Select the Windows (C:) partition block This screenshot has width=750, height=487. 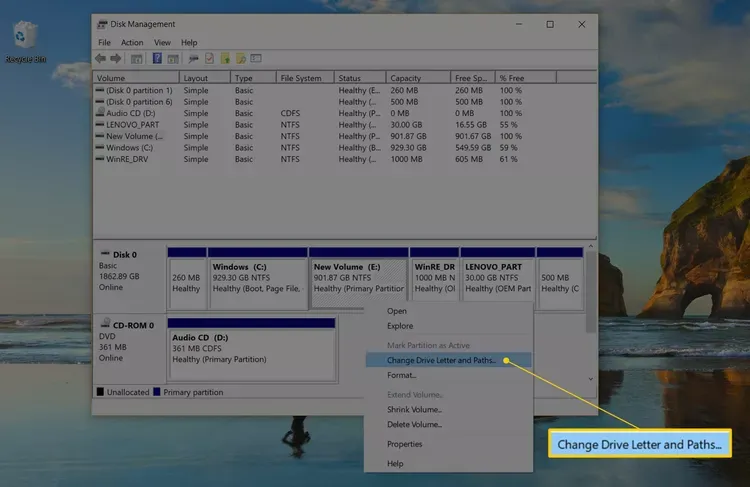(257, 279)
